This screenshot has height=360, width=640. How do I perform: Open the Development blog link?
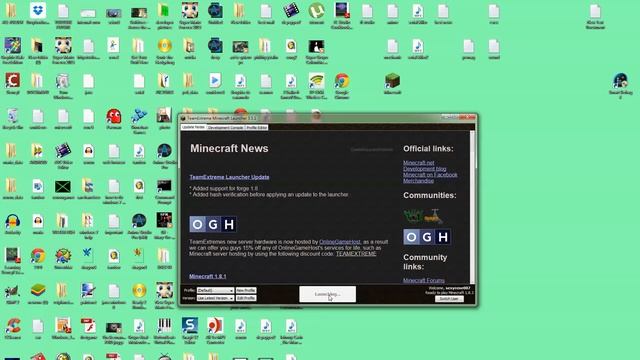[424, 169]
